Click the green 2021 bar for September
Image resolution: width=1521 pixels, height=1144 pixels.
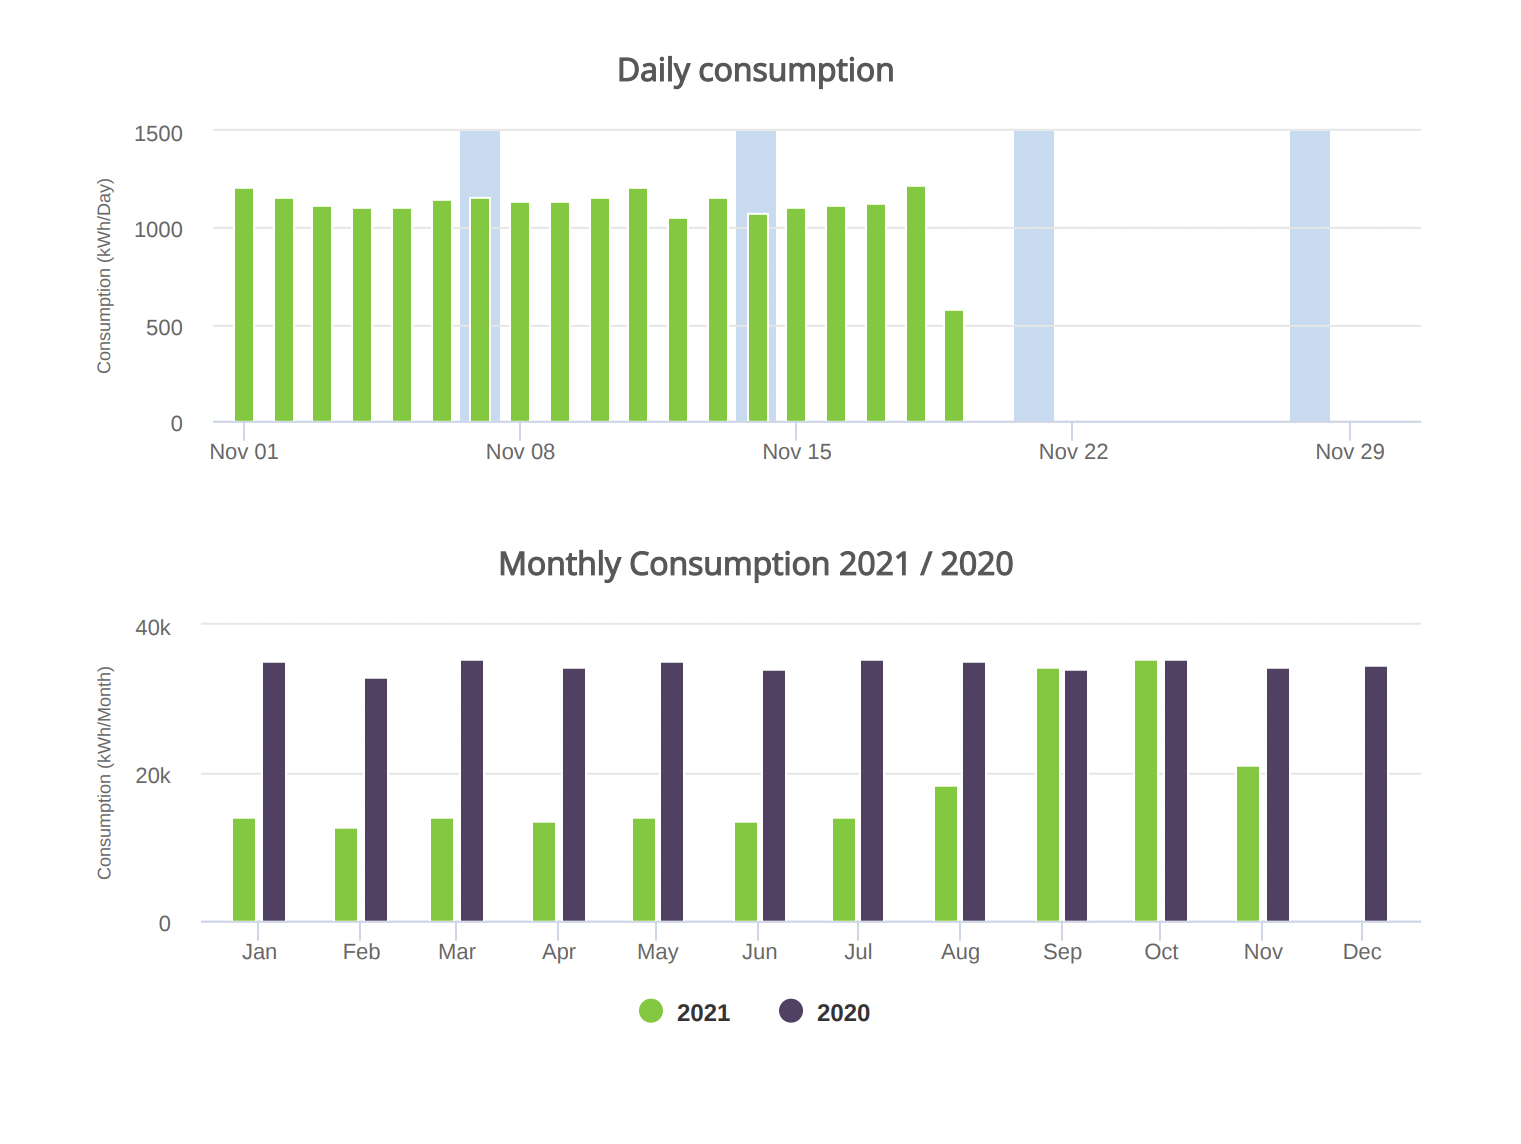1048,795
